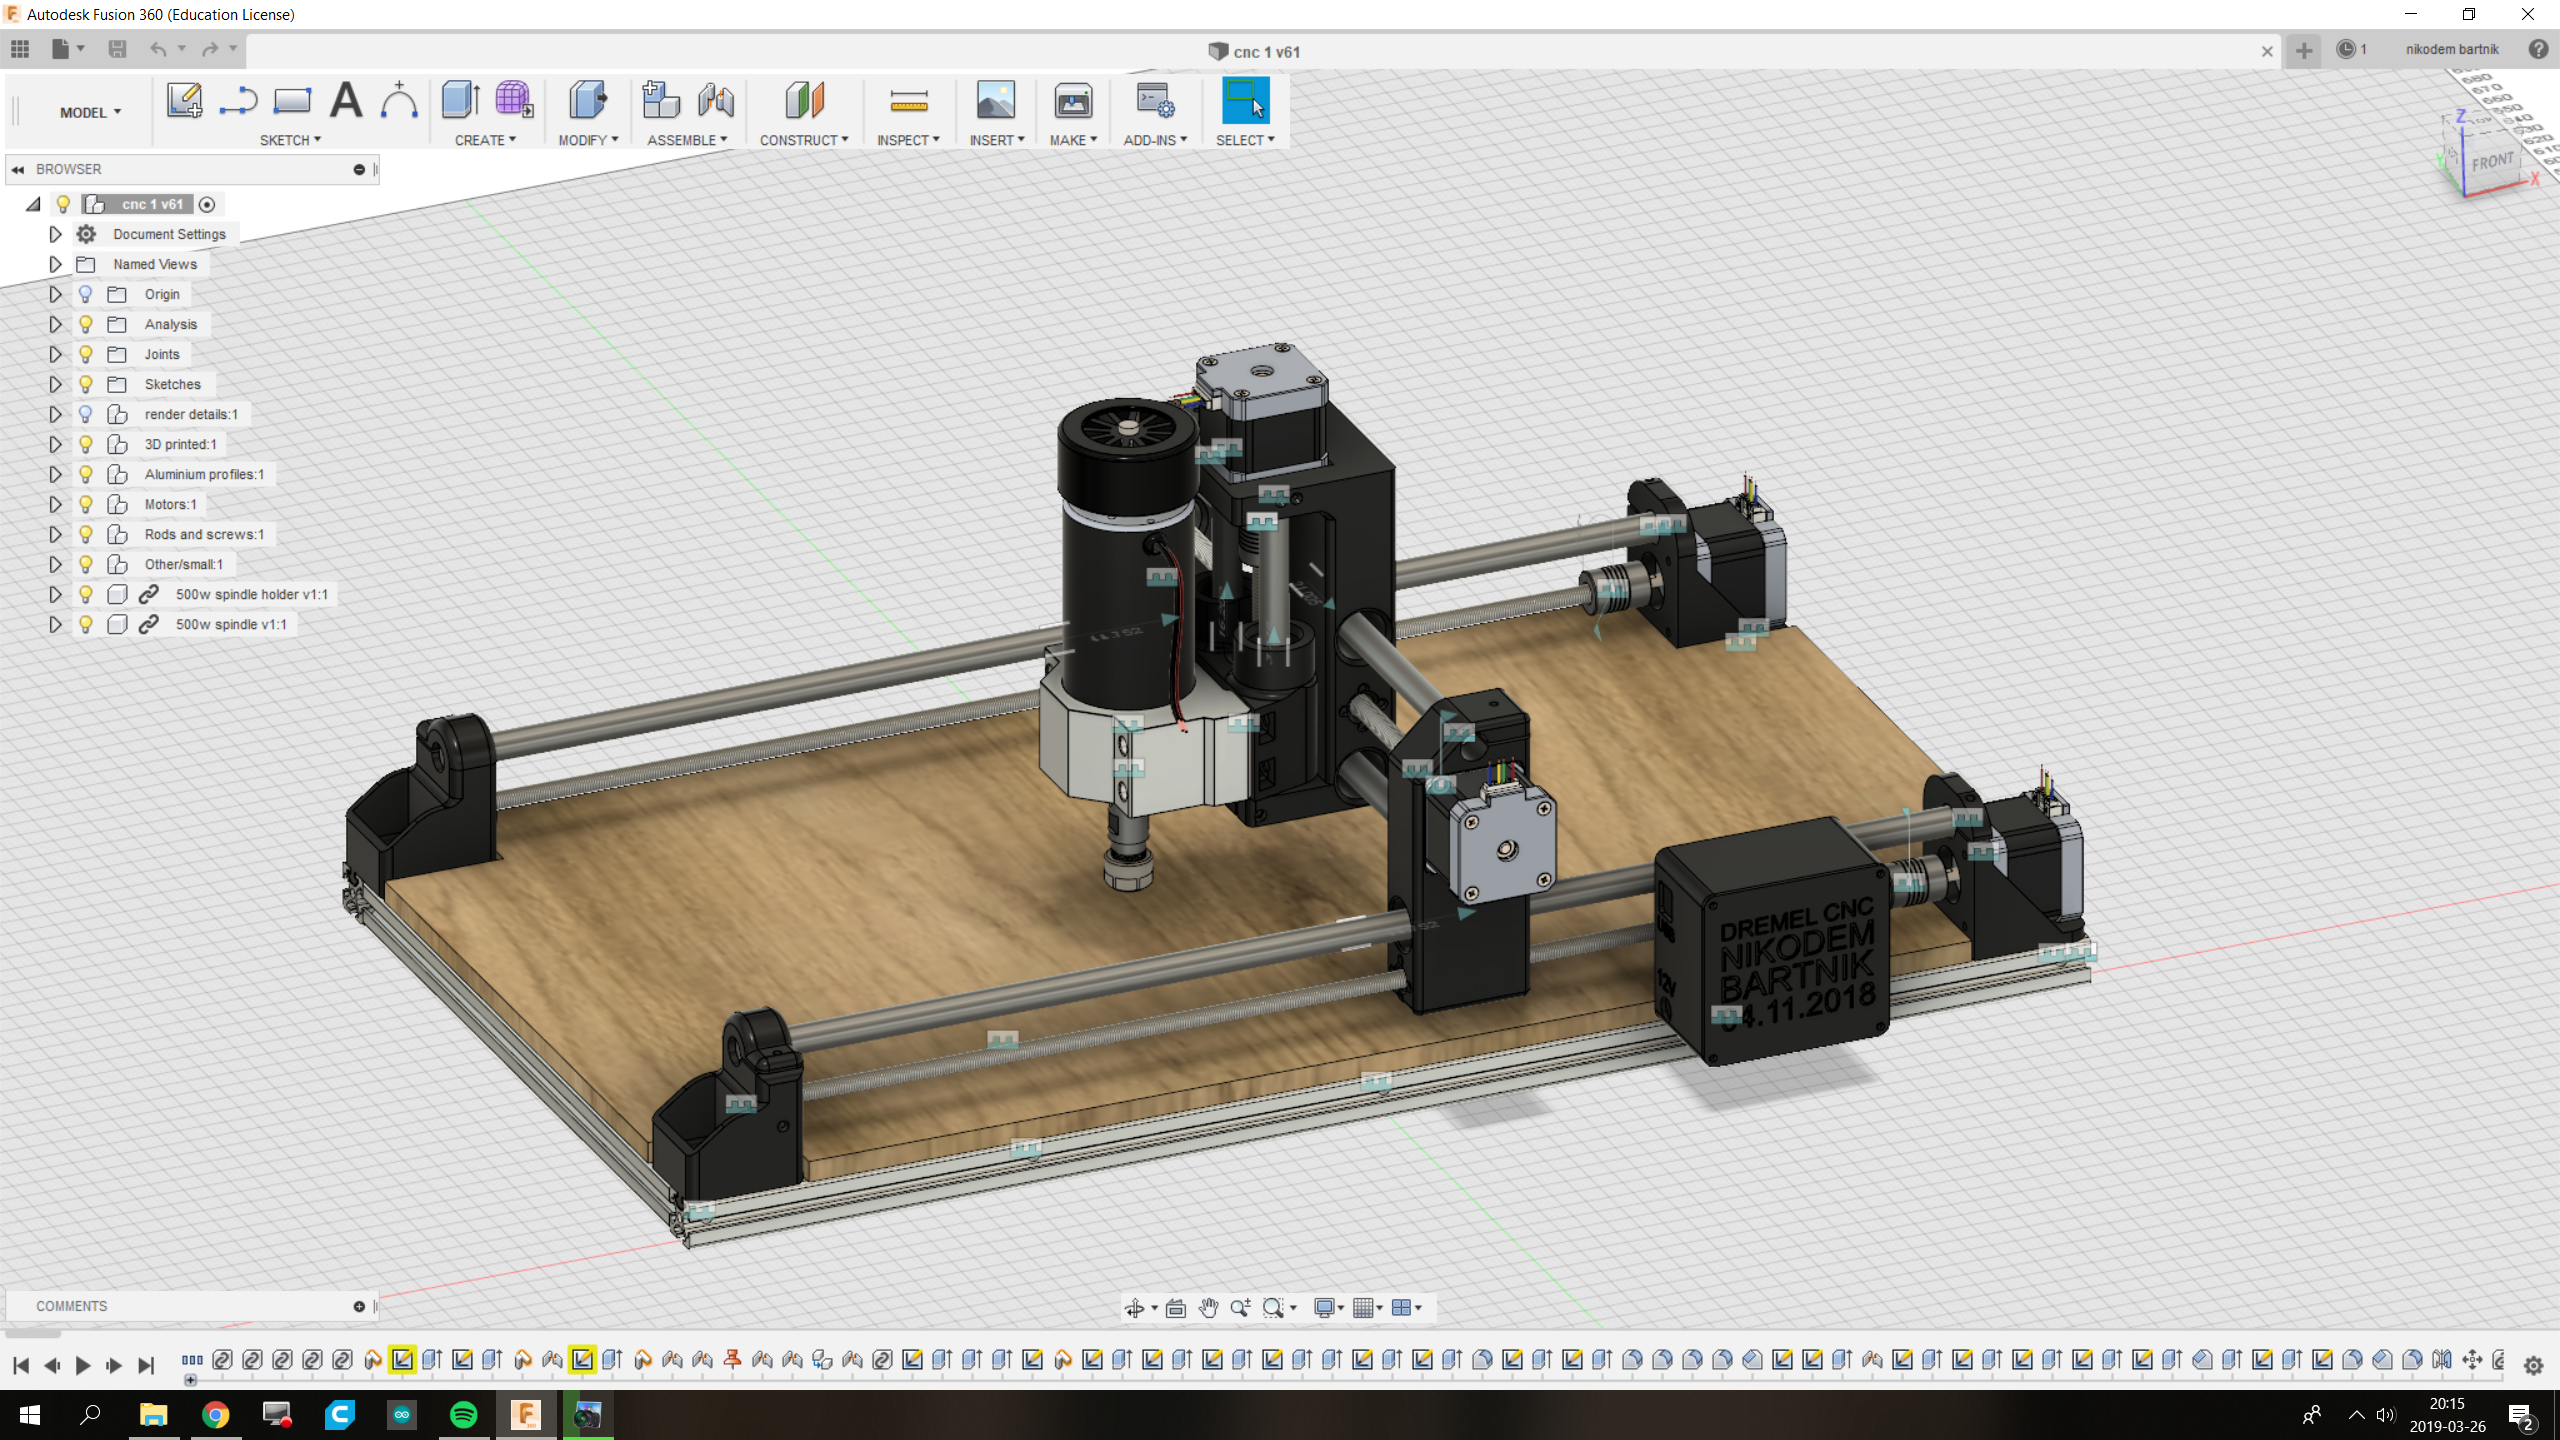
Task: Expand the Aluminium profiles:1 tree node
Action: [55, 474]
